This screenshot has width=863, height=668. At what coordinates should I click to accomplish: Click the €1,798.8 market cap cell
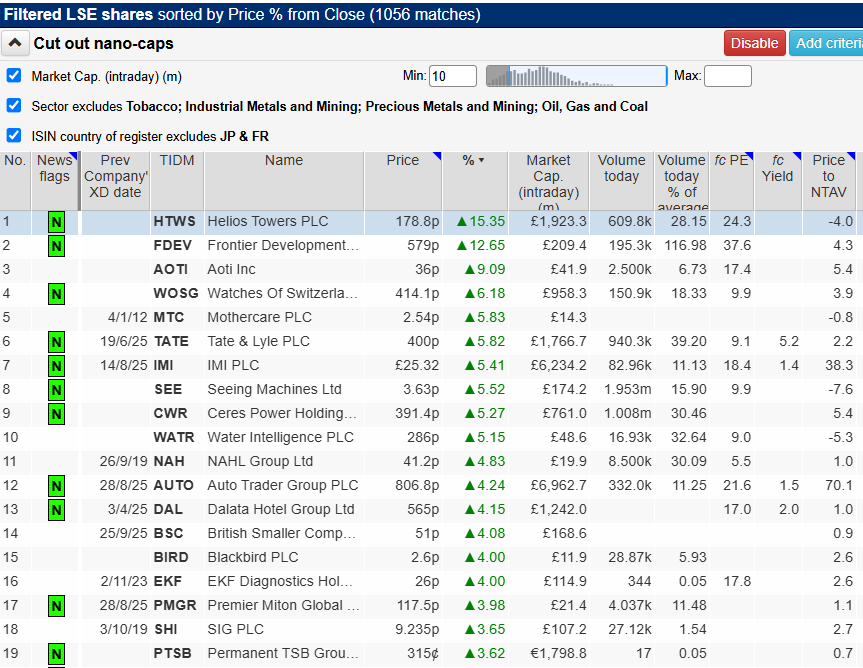click(559, 654)
